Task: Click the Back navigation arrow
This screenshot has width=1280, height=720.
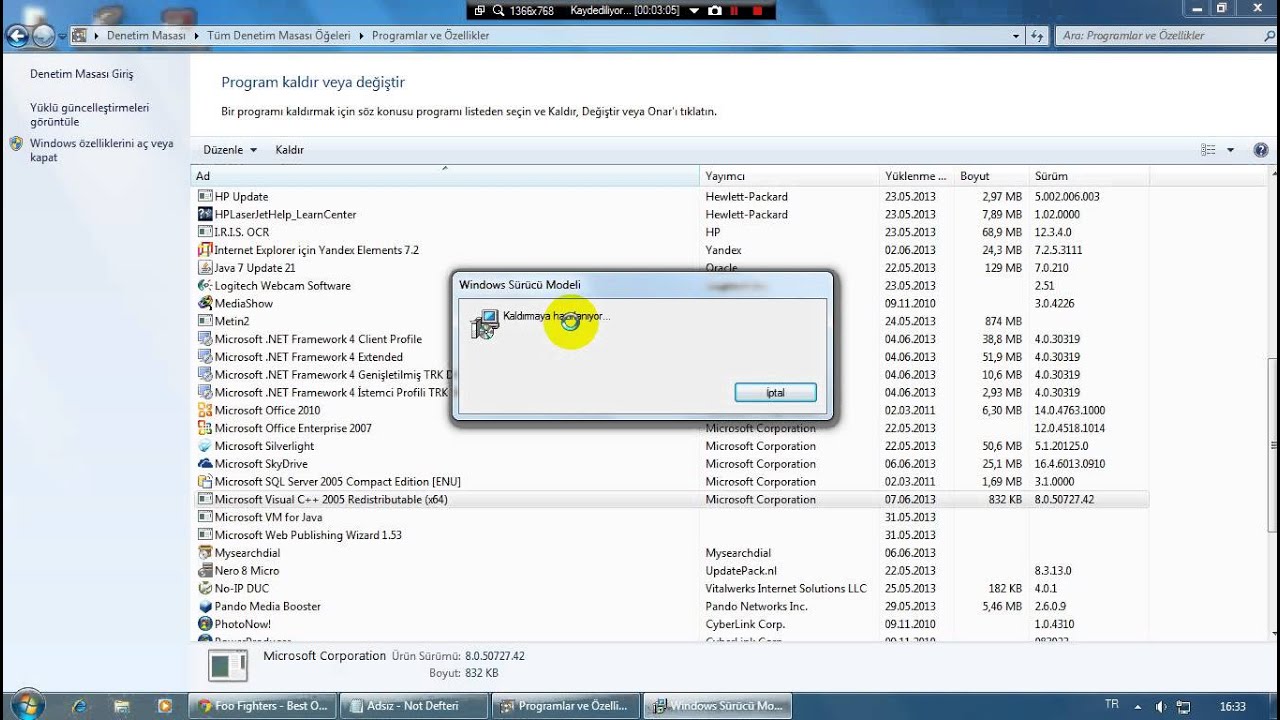Action: (17, 37)
